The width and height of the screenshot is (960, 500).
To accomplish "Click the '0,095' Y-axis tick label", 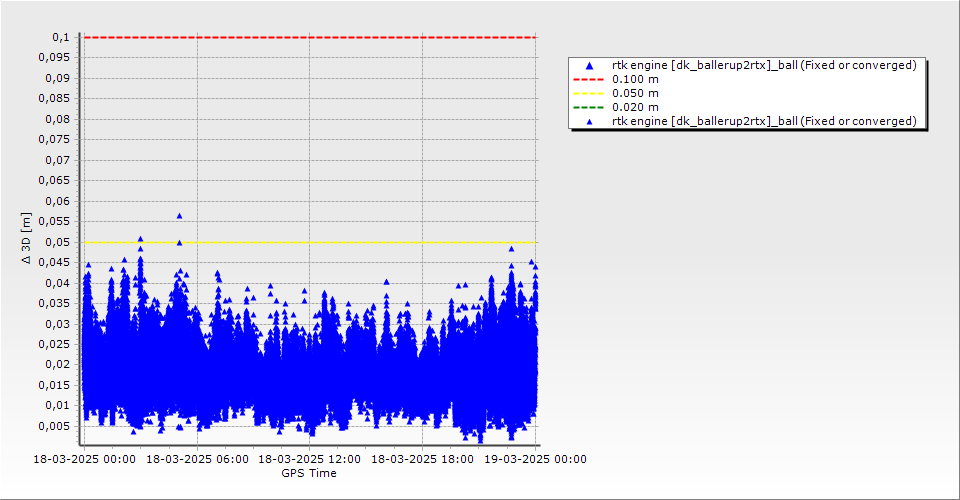I will click(x=54, y=58).
